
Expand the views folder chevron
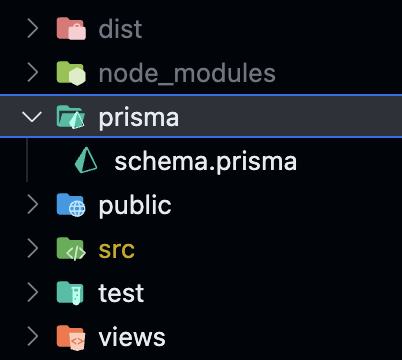coord(33,337)
